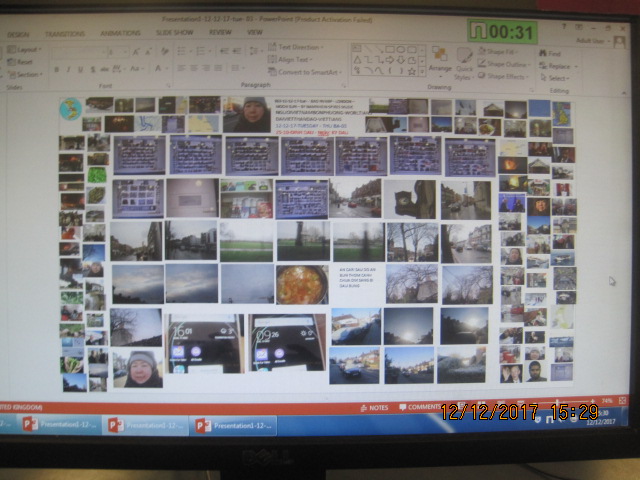Click the Line Spacing icon
Image resolution: width=640 pixels, height=480 pixels.
coord(255,51)
